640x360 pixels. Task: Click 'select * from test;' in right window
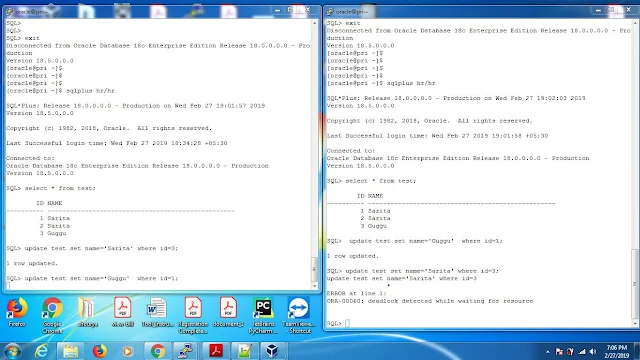pyautogui.click(x=381, y=181)
